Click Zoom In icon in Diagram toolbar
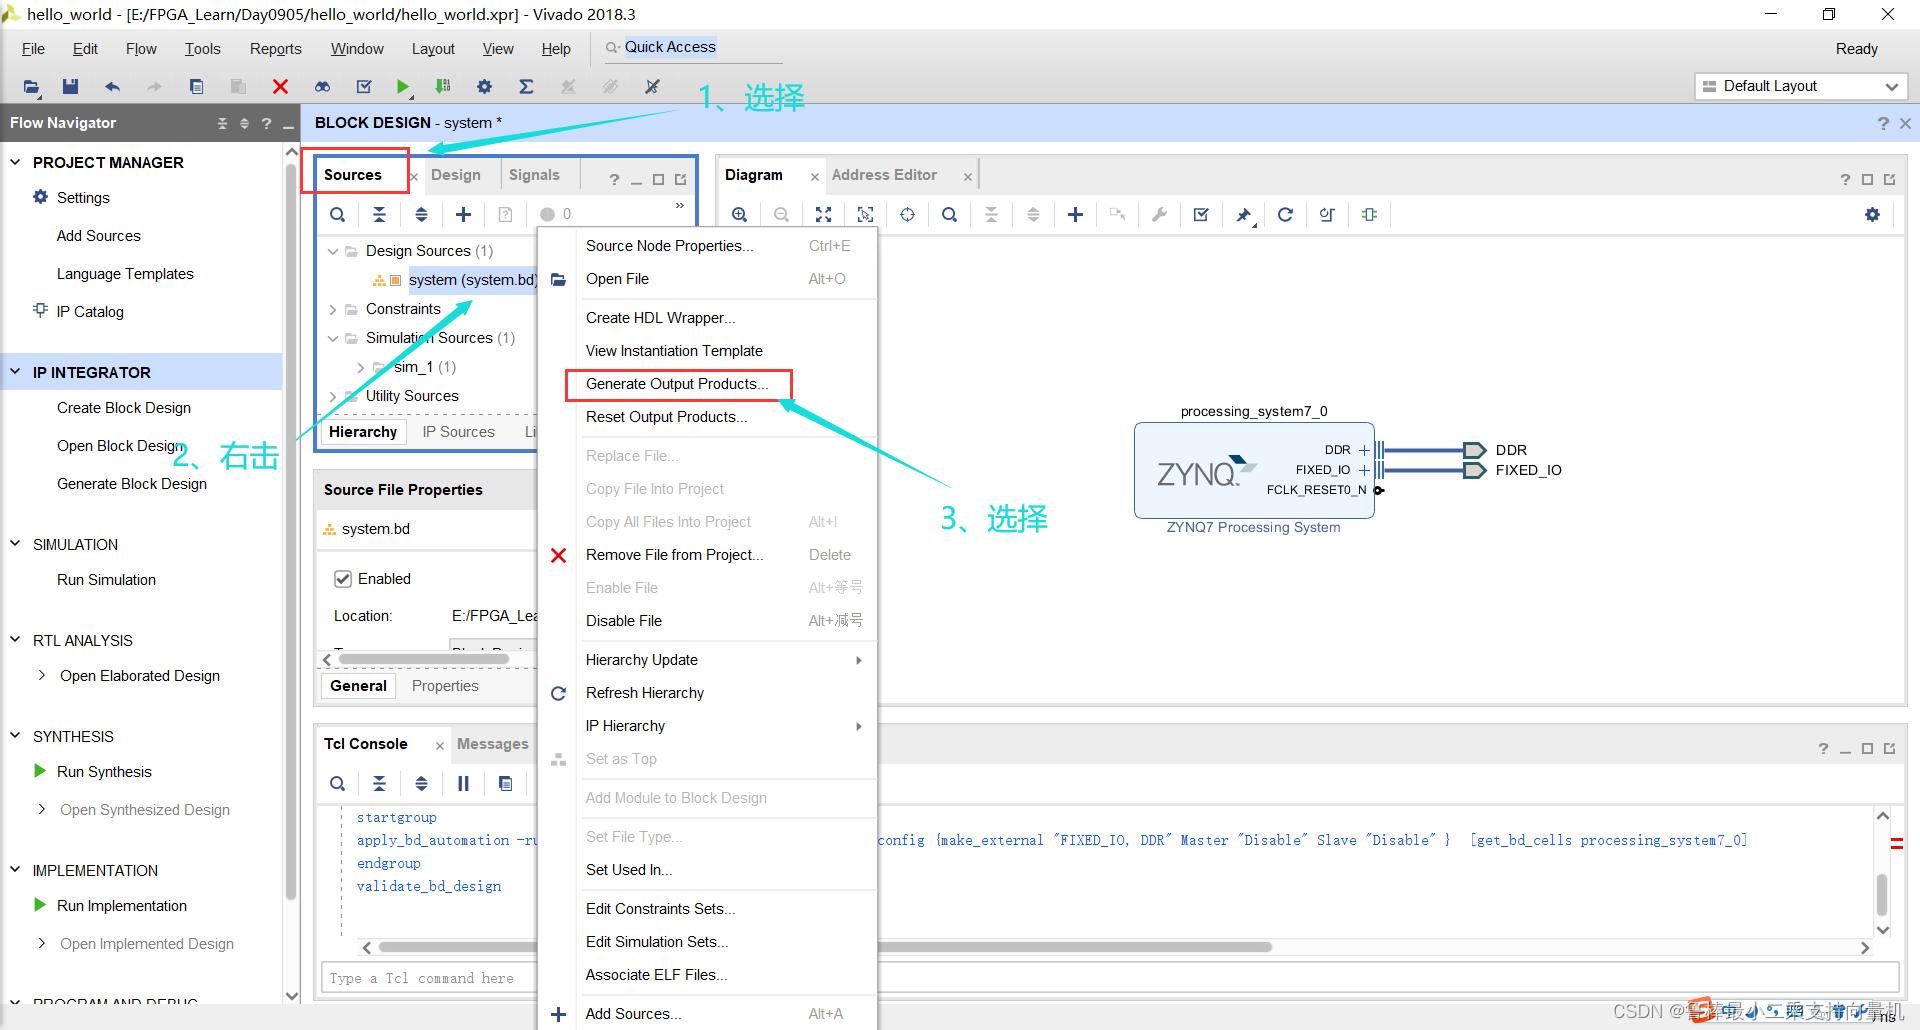The width and height of the screenshot is (1920, 1030). click(x=739, y=214)
